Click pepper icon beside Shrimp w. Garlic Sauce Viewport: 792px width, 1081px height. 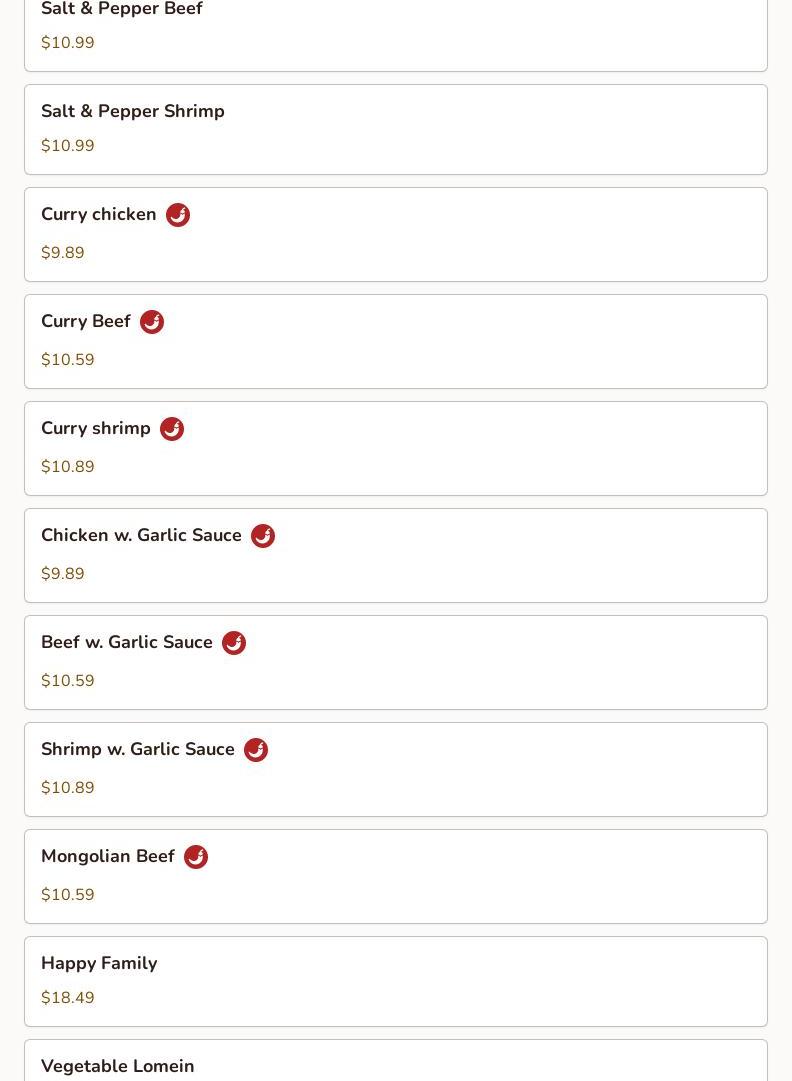pyautogui.click(x=256, y=750)
